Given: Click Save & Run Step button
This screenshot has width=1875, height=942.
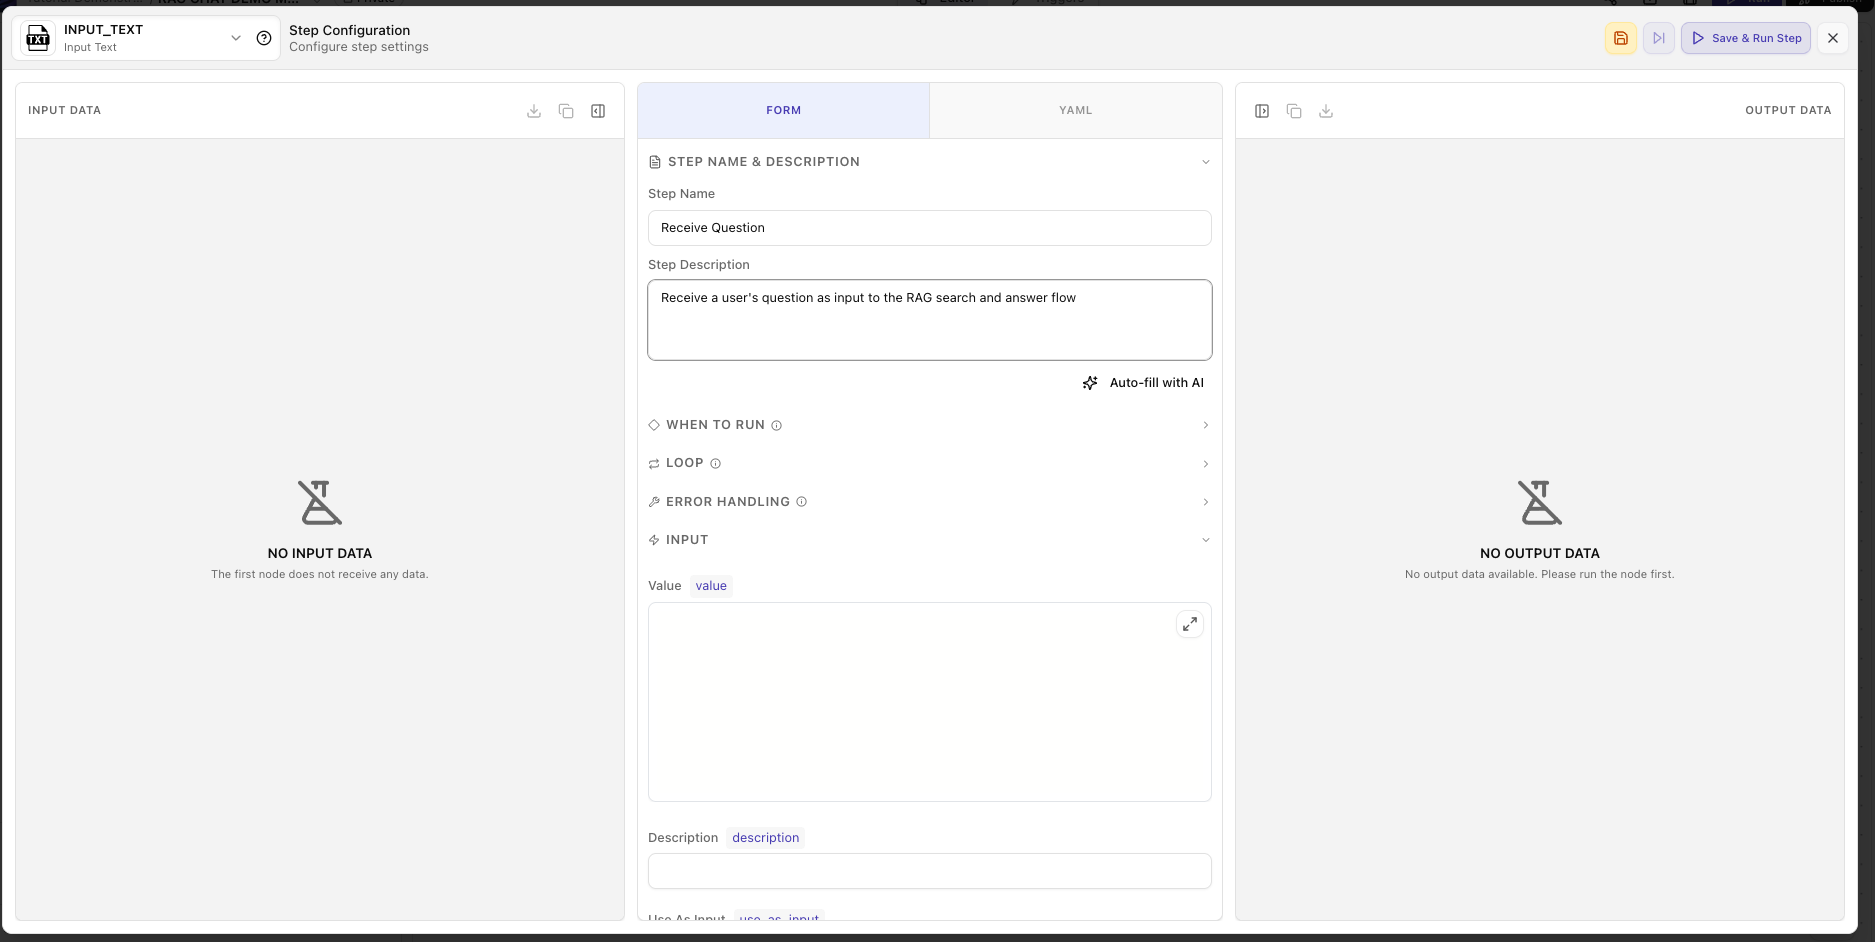Looking at the screenshot, I should [x=1746, y=38].
